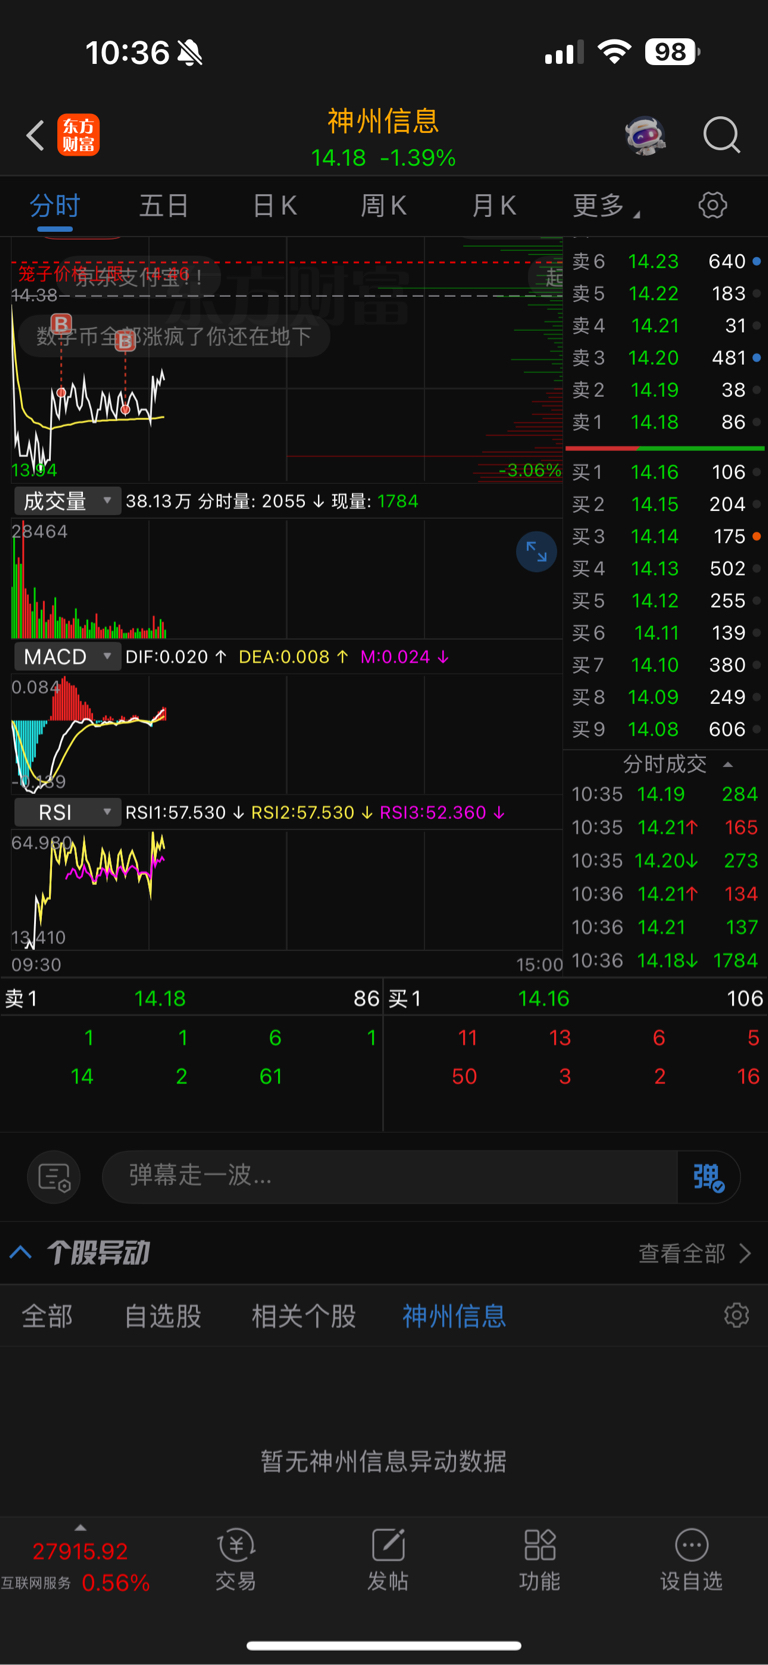This screenshot has width=768, height=1665.
Task: Tap the 买5 14.12 order row
Action: [666, 600]
